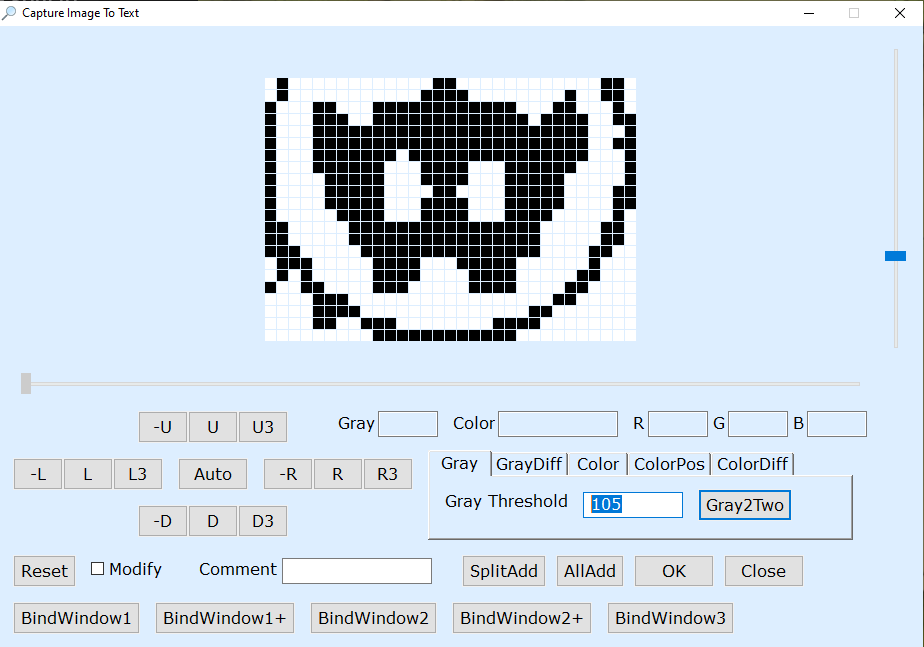The width and height of the screenshot is (924, 647).
Task: Open the GrayDiff tab
Action: (529, 464)
